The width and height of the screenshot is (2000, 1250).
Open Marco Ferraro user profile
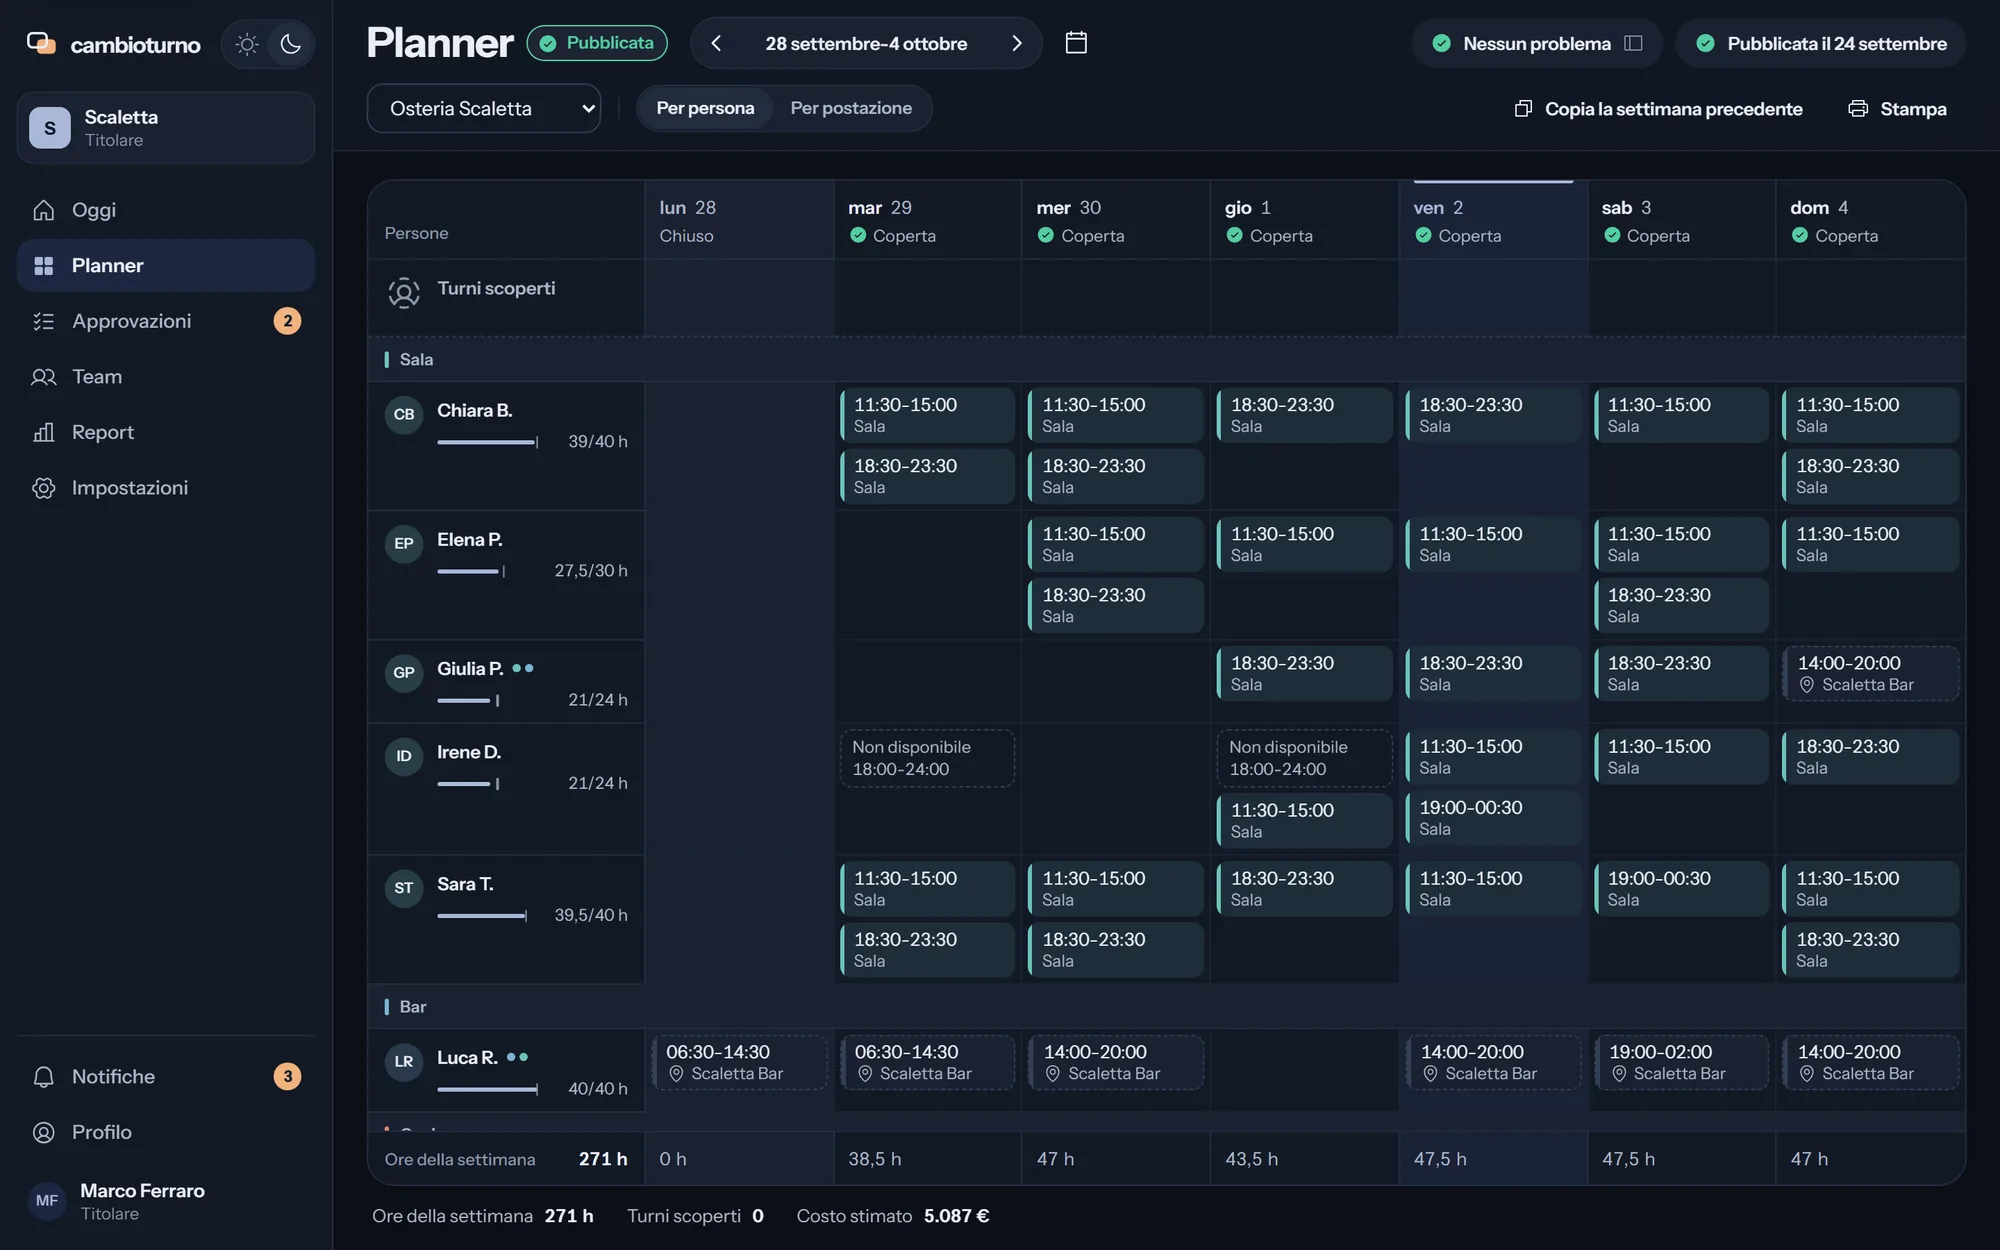166,1201
